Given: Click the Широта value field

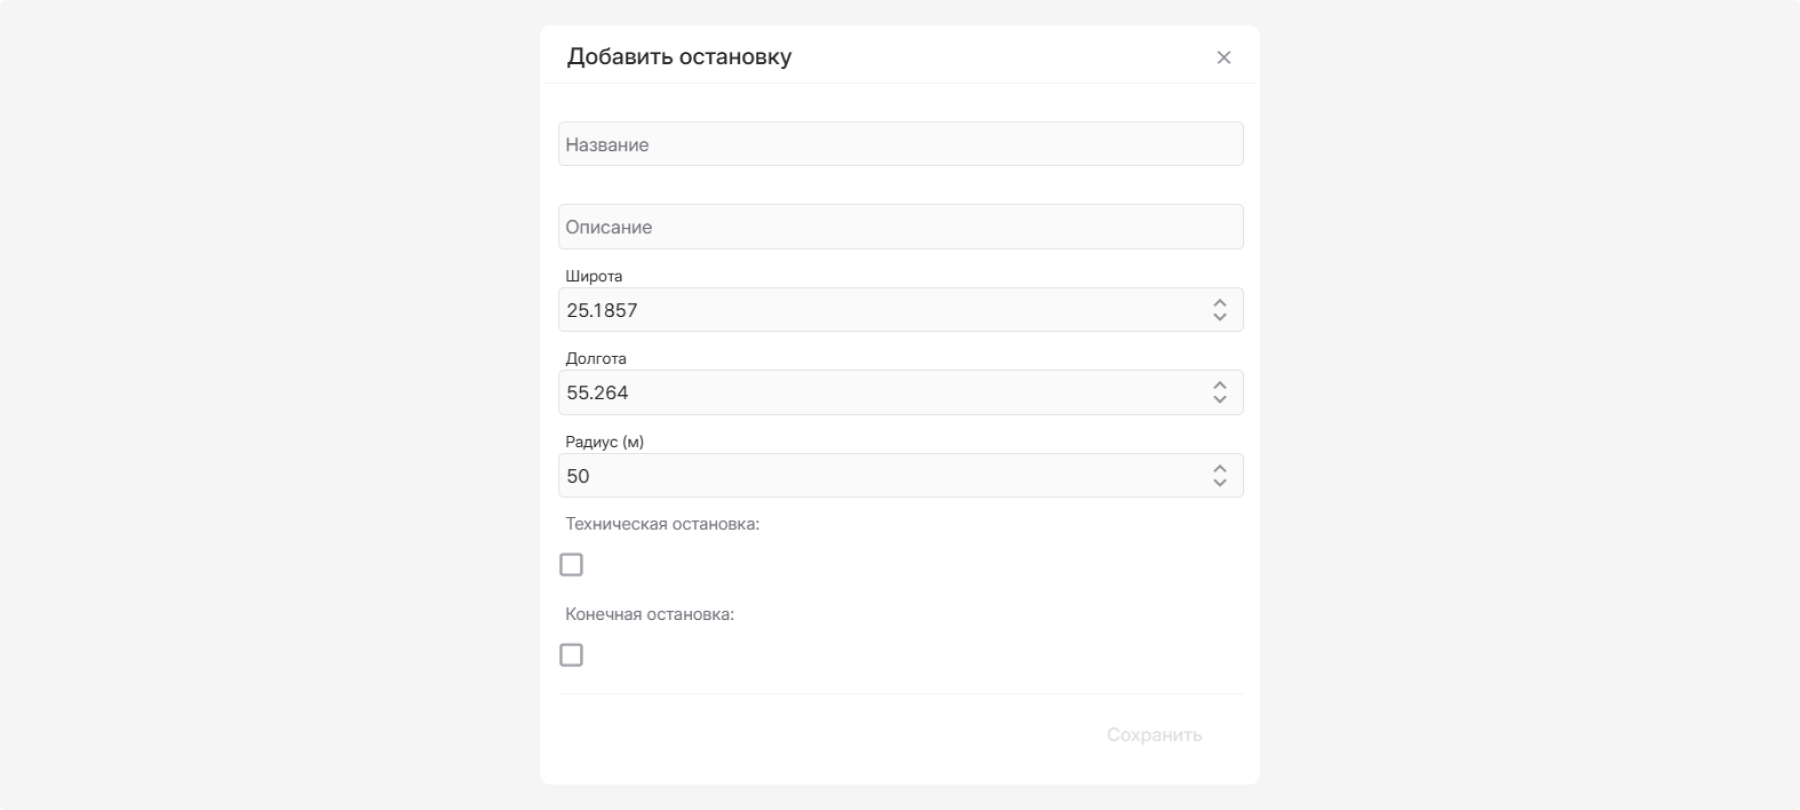Looking at the screenshot, I should pyautogui.click(x=880, y=310).
